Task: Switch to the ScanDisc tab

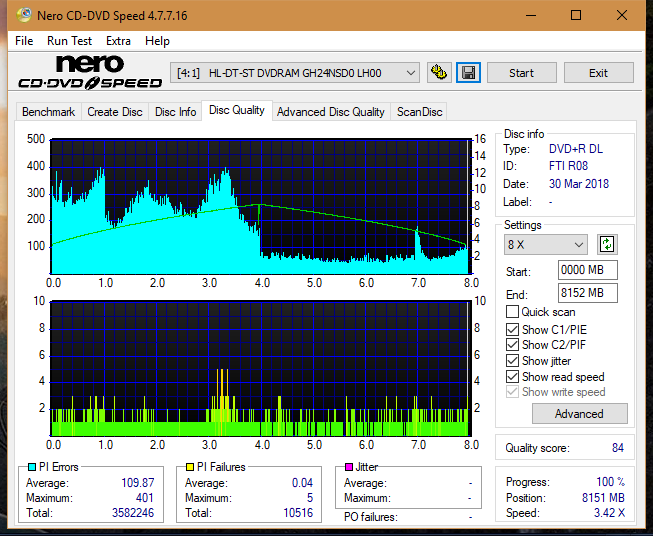Action: [x=419, y=112]
